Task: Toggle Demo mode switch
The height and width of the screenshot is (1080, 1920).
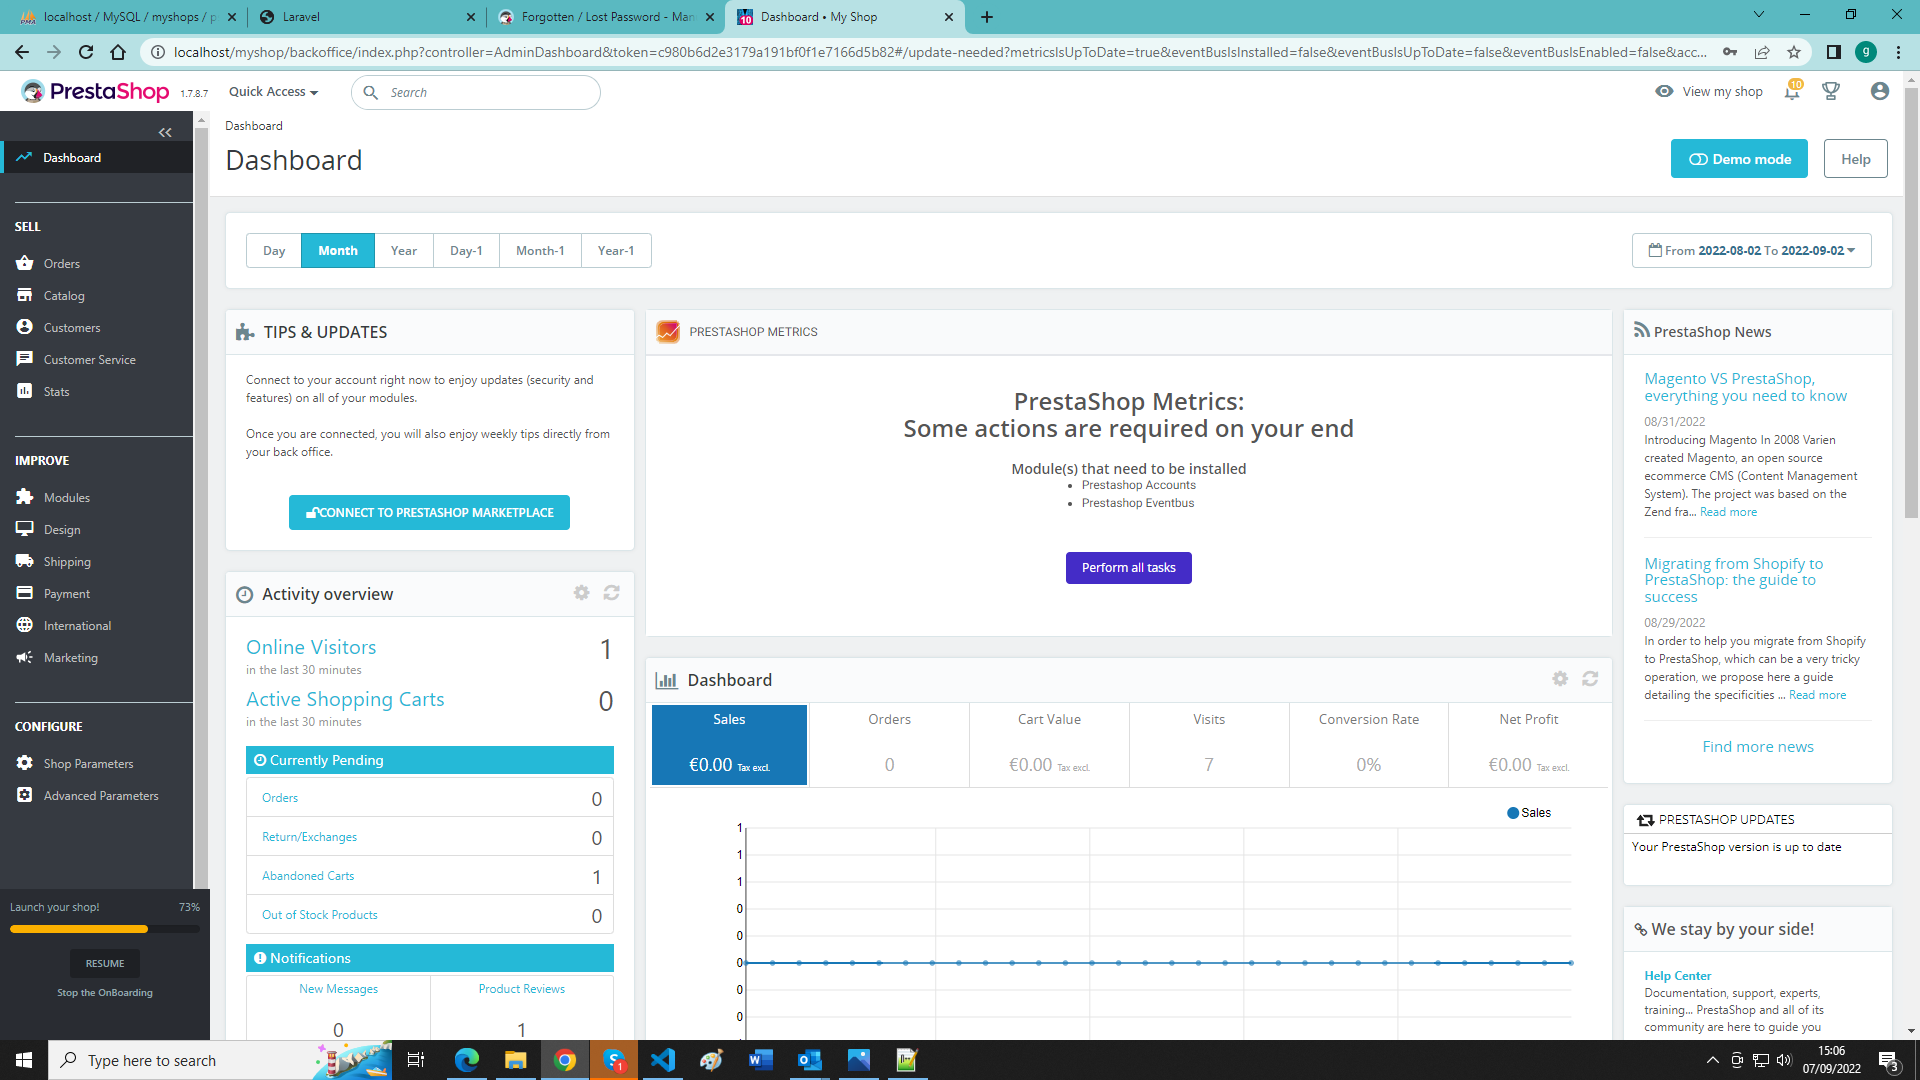Action: (1739, 159)
